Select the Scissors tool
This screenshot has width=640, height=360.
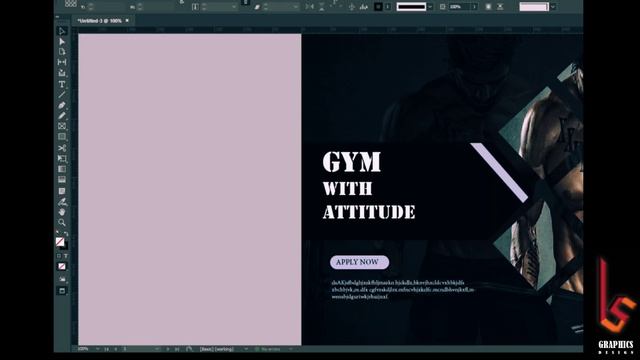(62, 148)
